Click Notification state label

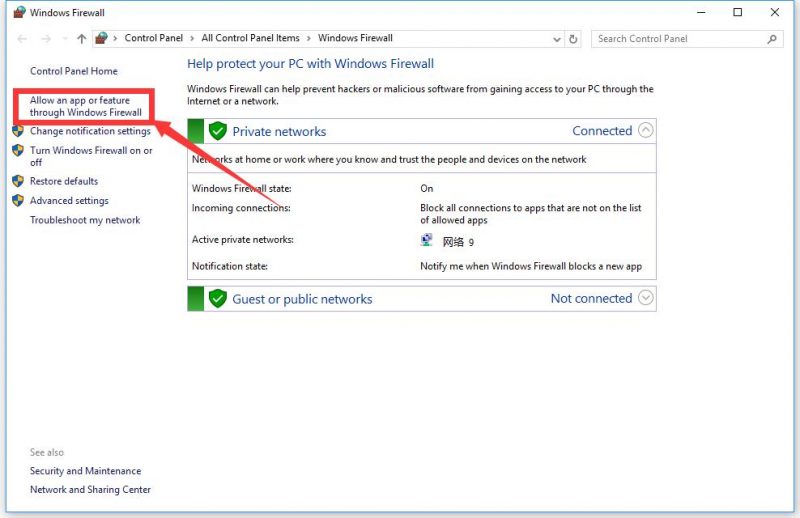(230, 266)
